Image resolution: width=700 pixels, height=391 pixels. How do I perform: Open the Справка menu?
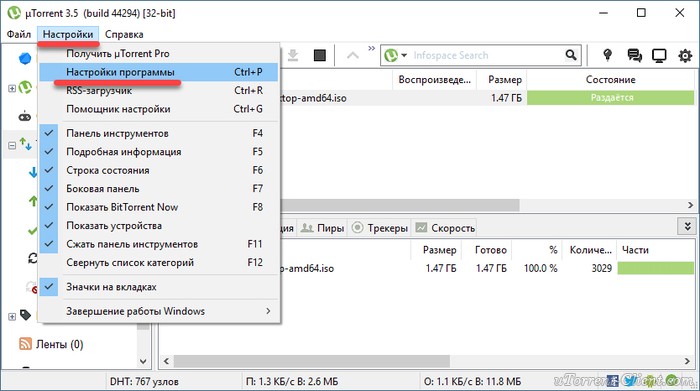click(x=124, y=34)
